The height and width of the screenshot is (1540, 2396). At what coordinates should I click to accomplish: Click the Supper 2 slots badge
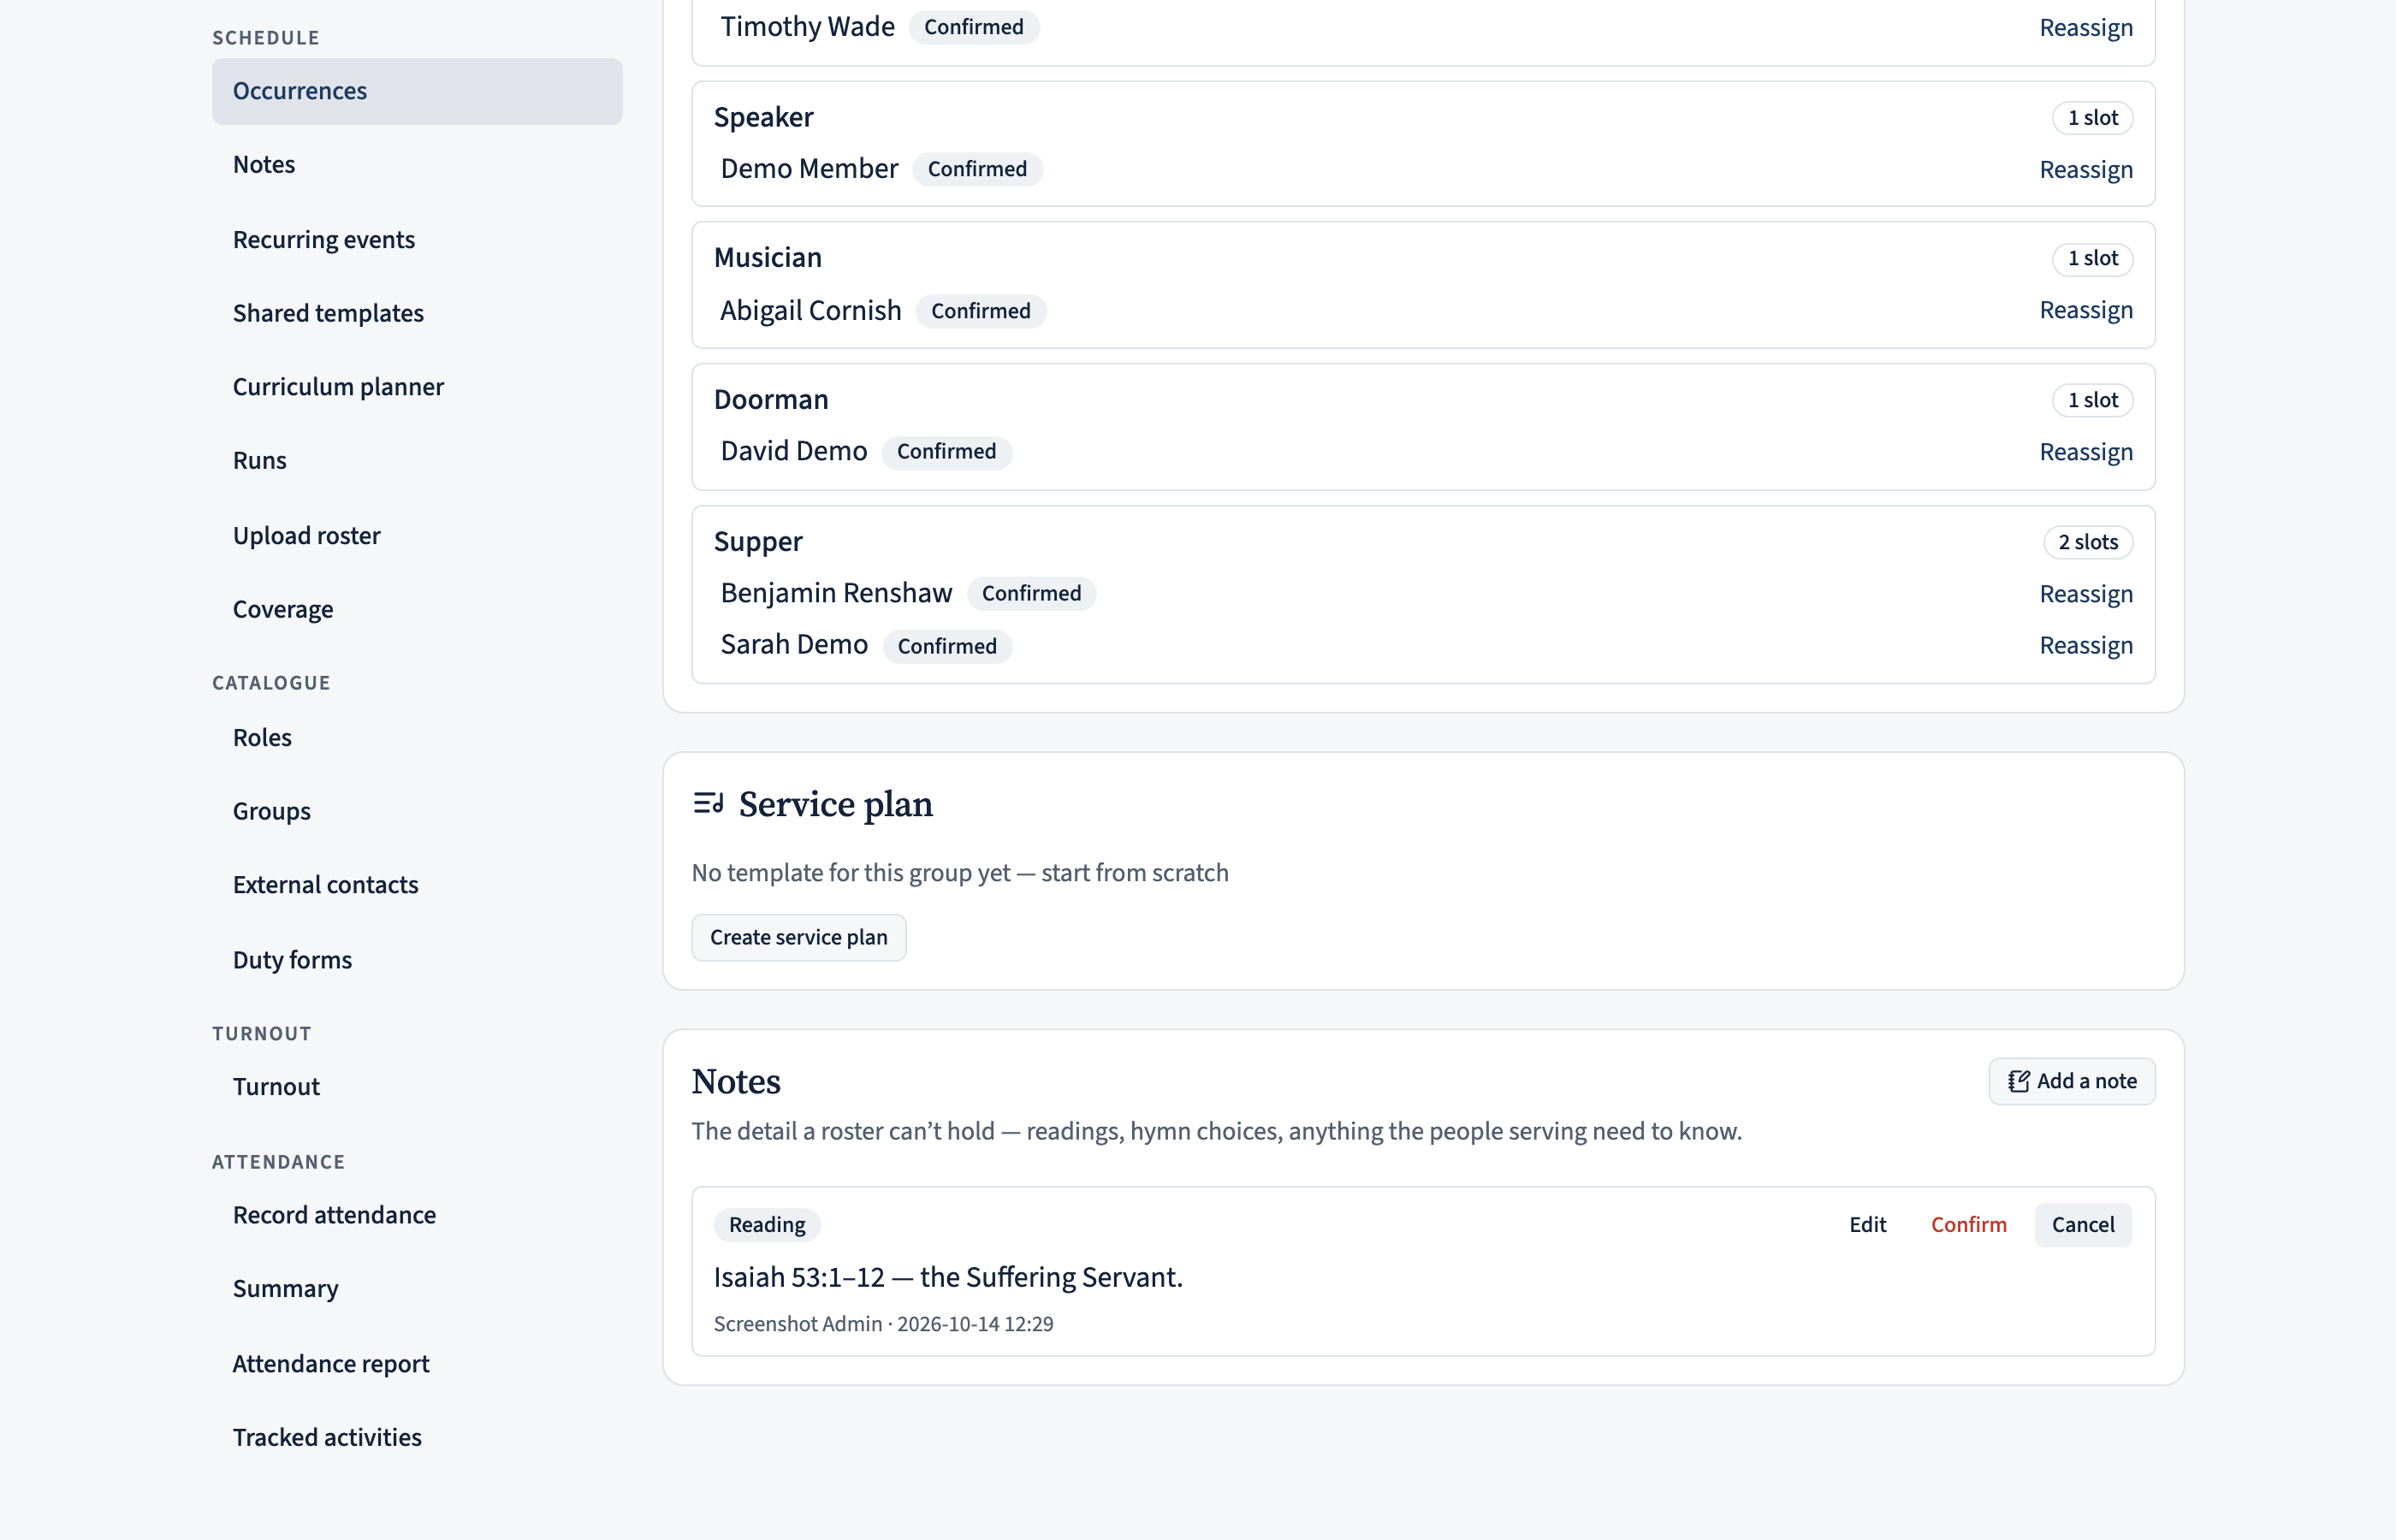(x=2088, y=542)
